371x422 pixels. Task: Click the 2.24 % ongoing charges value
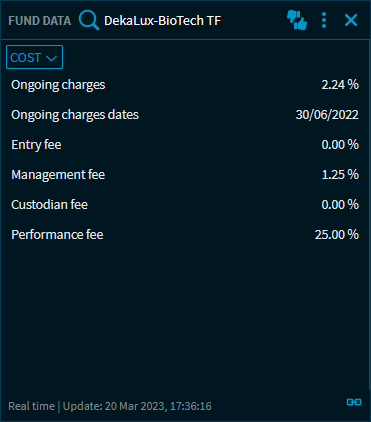pos(340,85)
